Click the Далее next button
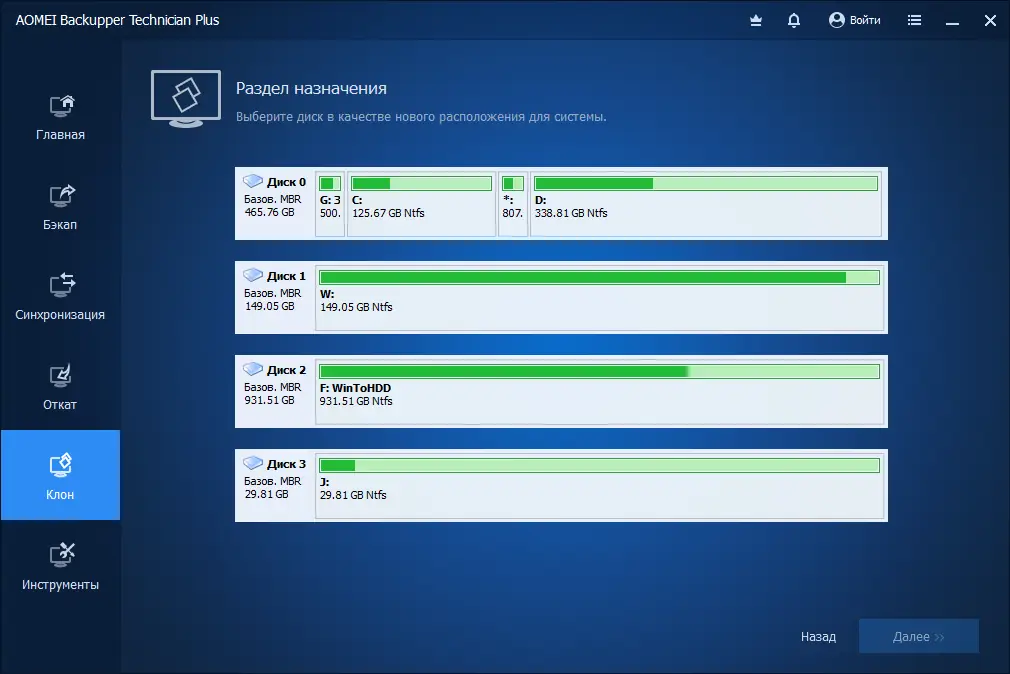Image resolution: width=1010 pixels, height=674 pixels. tap(919, 637)
